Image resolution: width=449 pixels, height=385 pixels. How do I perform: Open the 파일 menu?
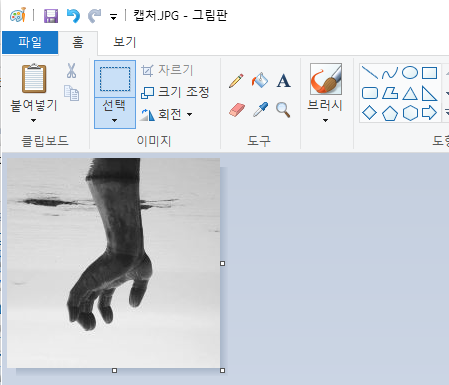[x=30, y=42]
